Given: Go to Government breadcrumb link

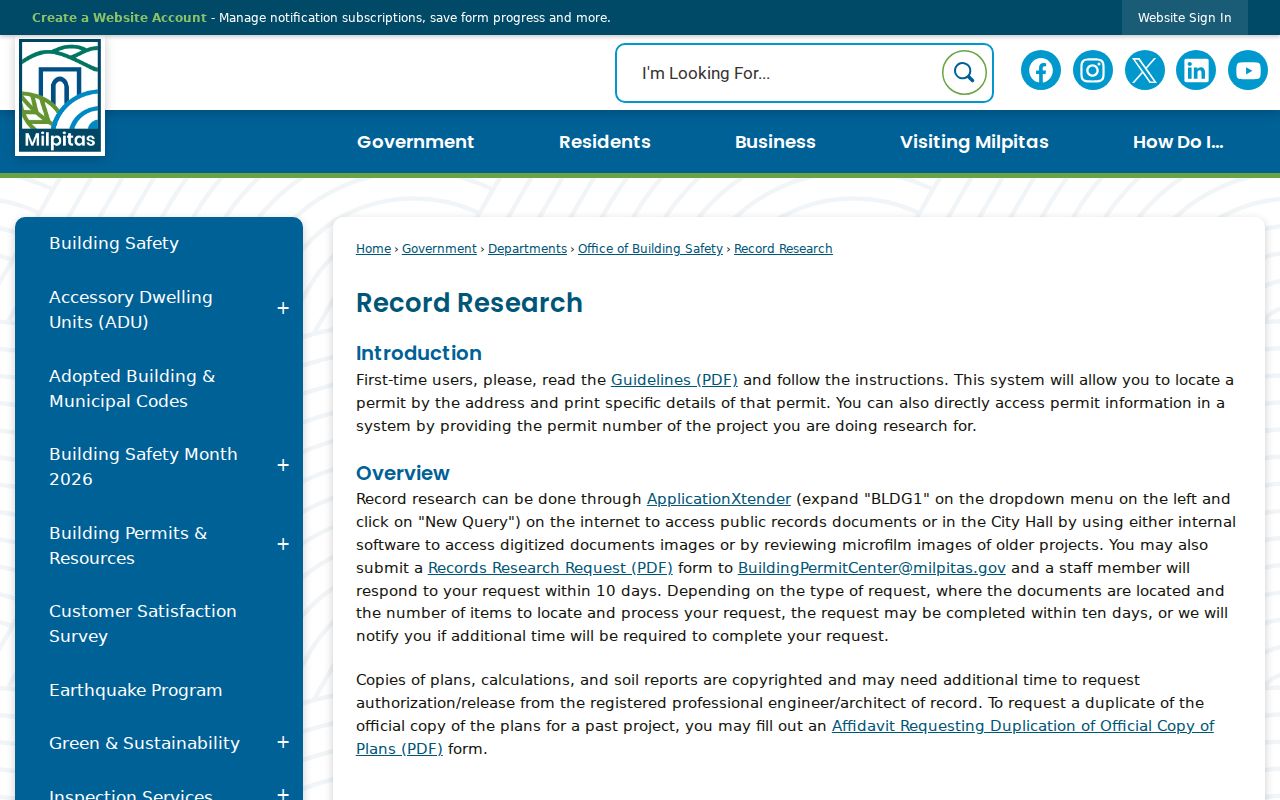Looking at the screenshot, I should coord(439,249).
